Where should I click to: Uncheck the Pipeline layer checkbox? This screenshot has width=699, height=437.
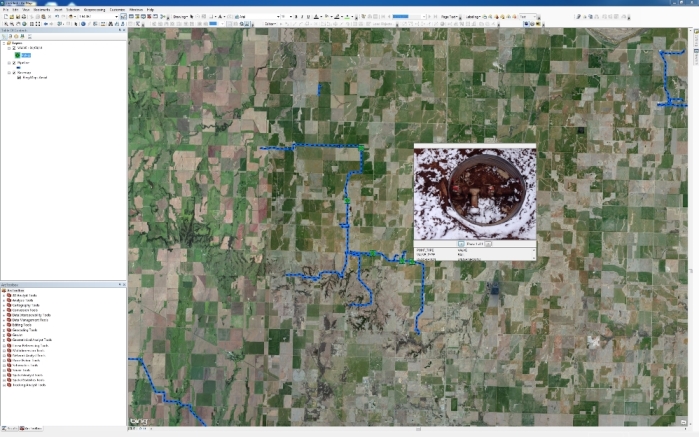[x=14, y=63]
